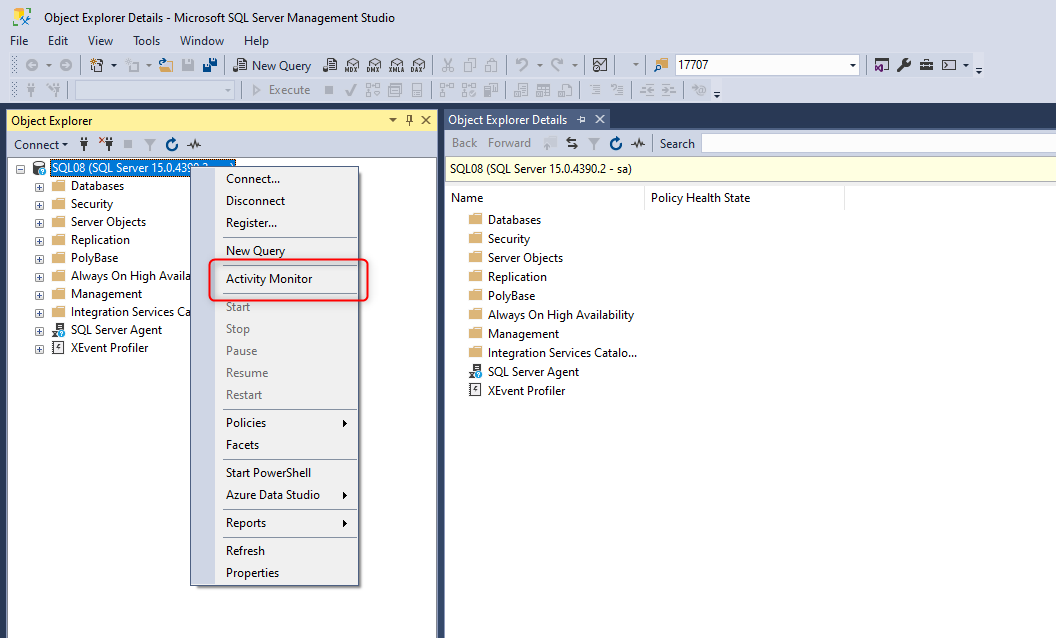Screen dimensions: 1056x638
Task: Click Connect Object Explorer plug icon
Action: (x=84, y=144)
